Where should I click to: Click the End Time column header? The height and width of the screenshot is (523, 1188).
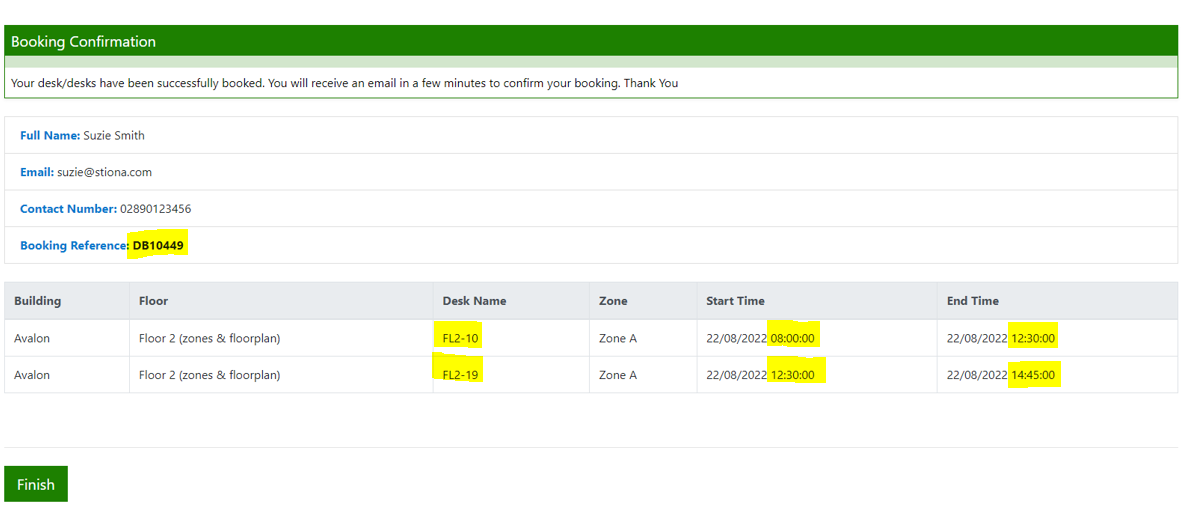click(972, 301)
